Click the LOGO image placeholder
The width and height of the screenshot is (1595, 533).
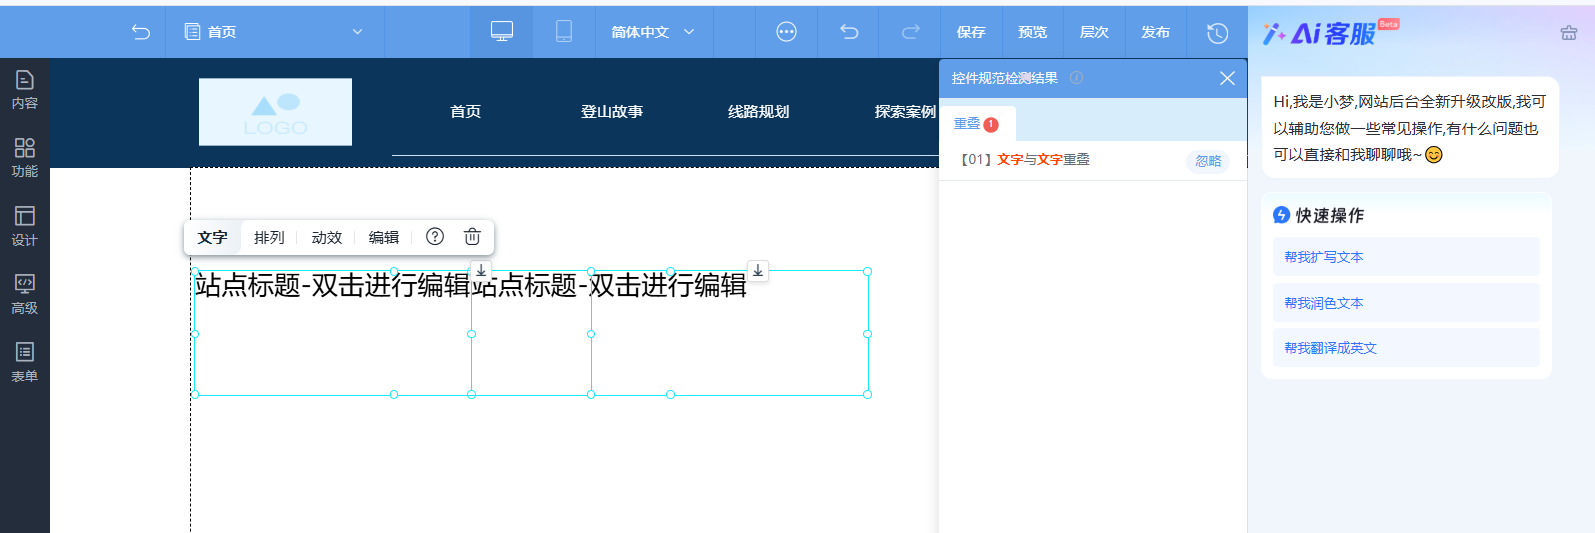pyautogui.click(x=275, y=112)
